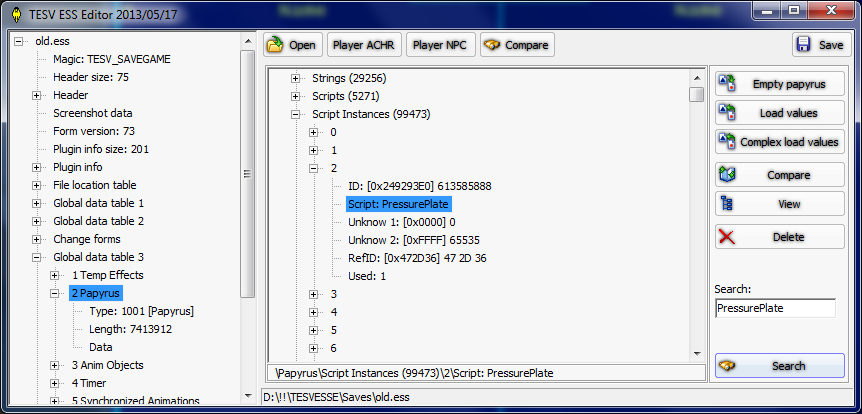The width and height of the screenshot is (862, 414).
Task: Click the Open button with folder icon
Action: coord(291,45)
